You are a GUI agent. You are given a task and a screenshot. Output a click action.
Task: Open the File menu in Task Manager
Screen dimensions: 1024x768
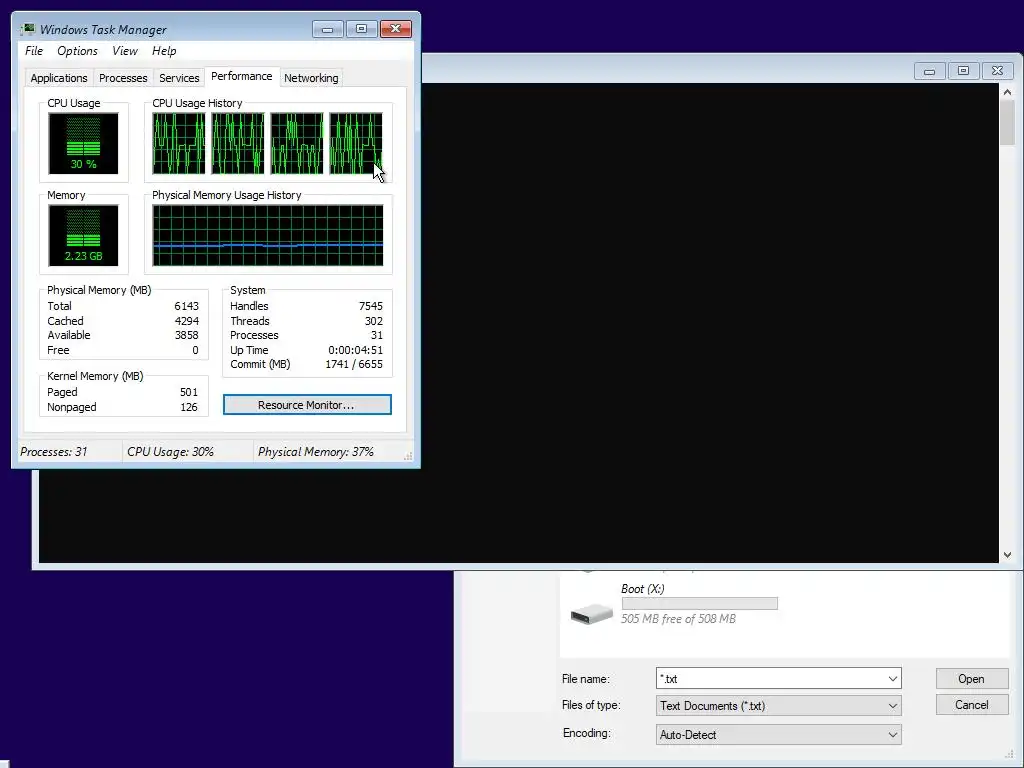point(34,51)
